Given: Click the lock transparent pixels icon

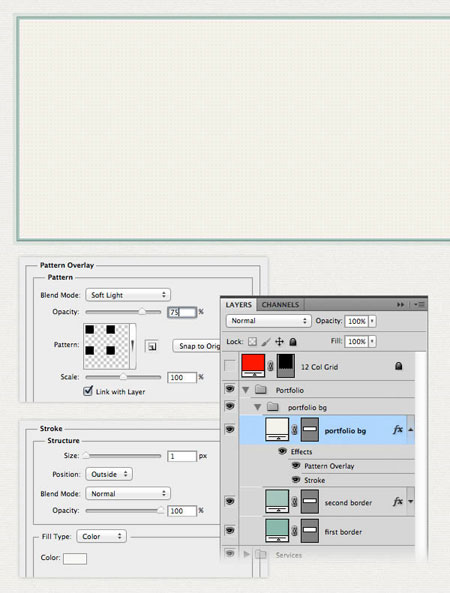Looking at the screenshot, I should coord(252,342).
